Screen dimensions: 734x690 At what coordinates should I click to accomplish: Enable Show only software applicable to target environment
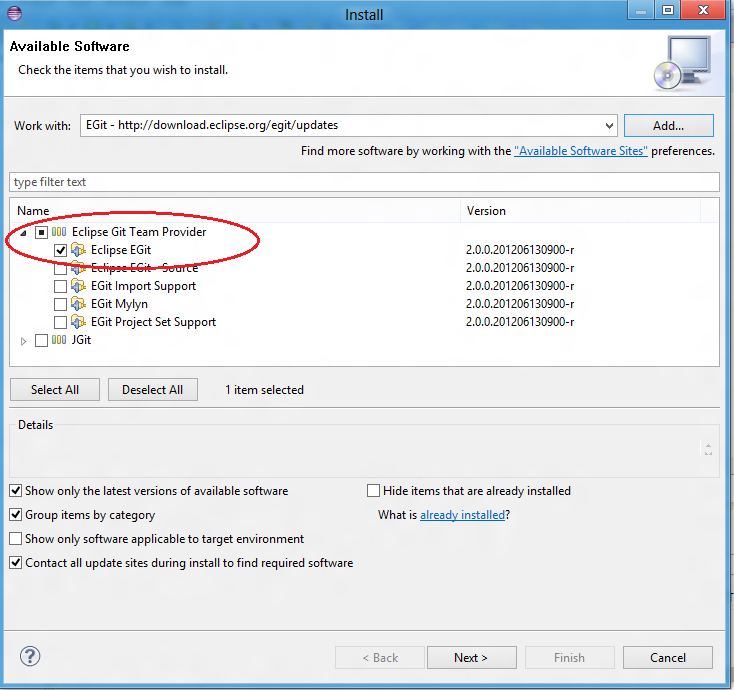15,538
